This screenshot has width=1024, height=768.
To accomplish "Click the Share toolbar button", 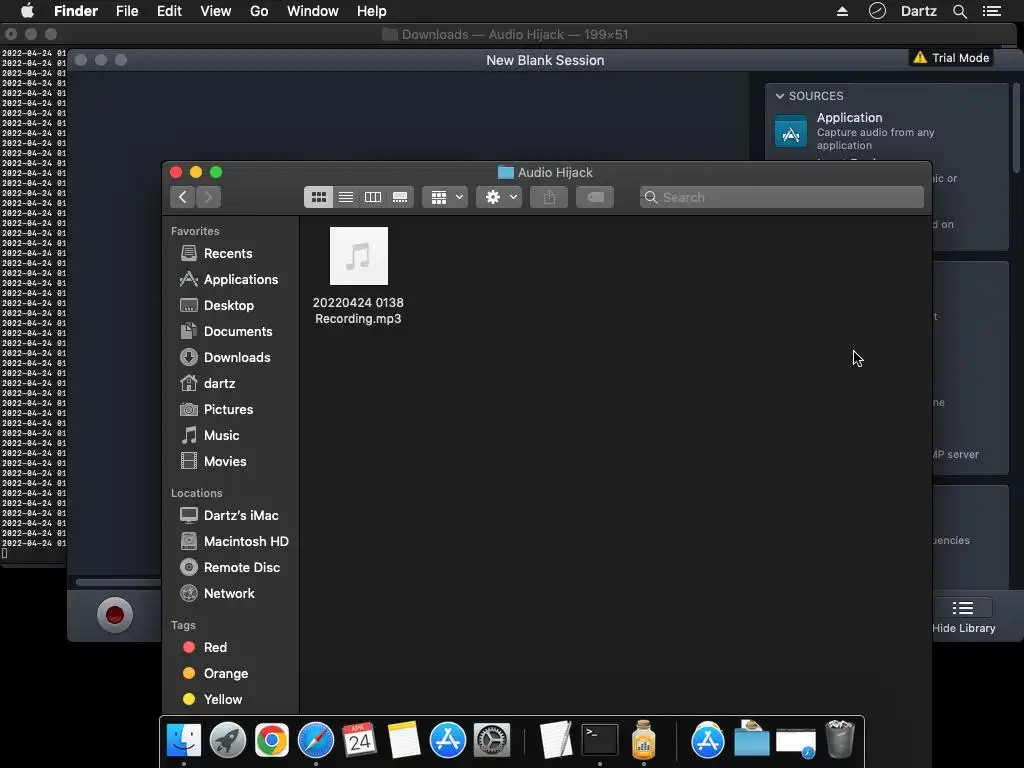I will [549, 197].
